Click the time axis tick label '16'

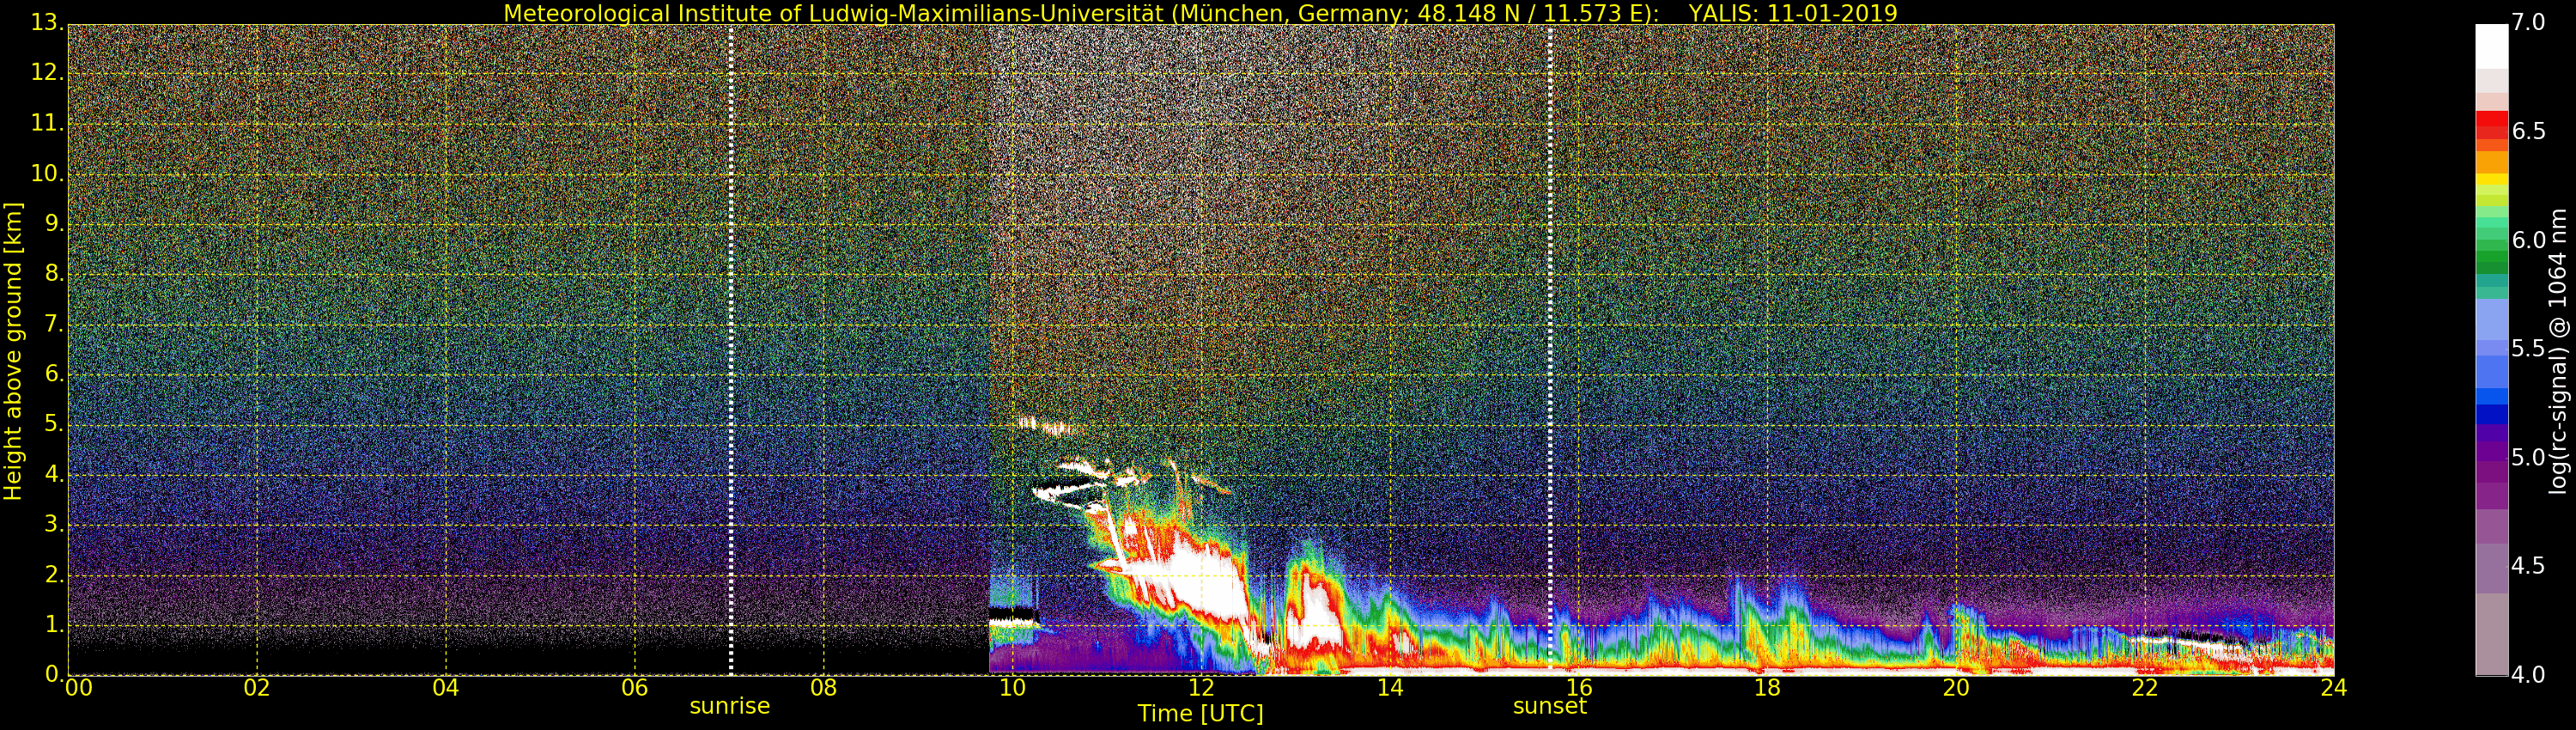(x=1579, y=688)
